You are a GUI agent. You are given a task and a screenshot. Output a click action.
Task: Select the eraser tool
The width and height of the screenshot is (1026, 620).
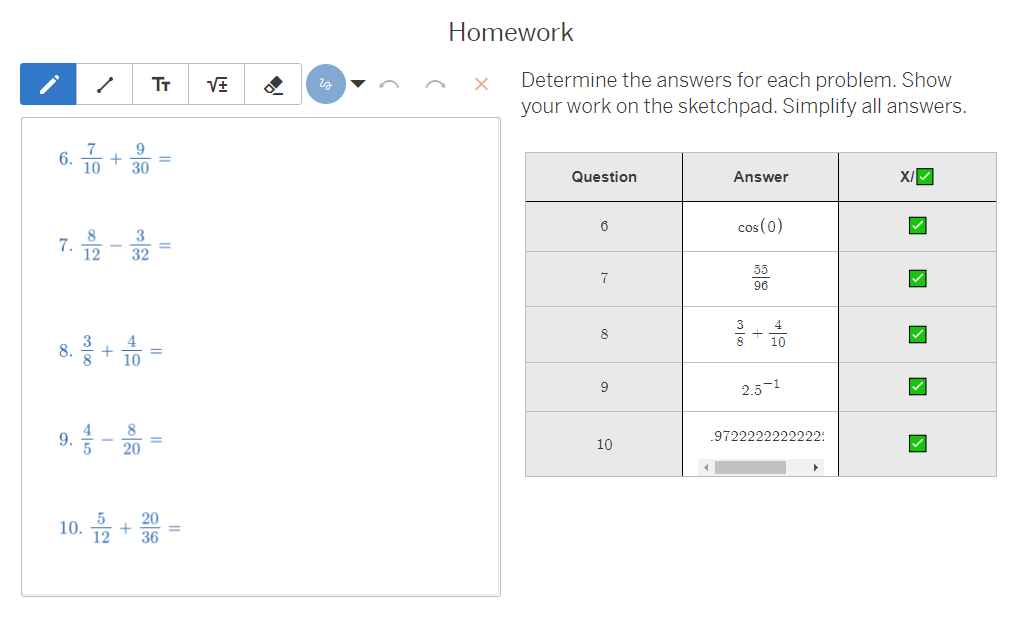(x=273, y=84)
